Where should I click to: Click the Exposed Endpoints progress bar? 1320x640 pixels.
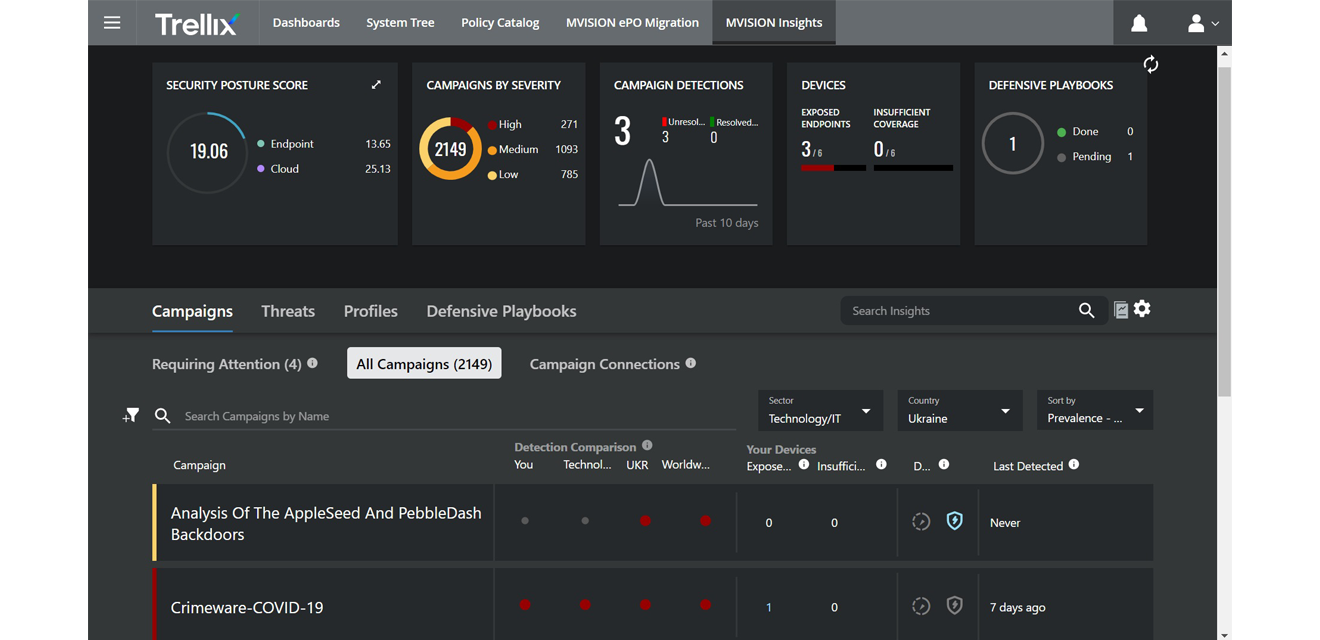(x=833, y=168)
